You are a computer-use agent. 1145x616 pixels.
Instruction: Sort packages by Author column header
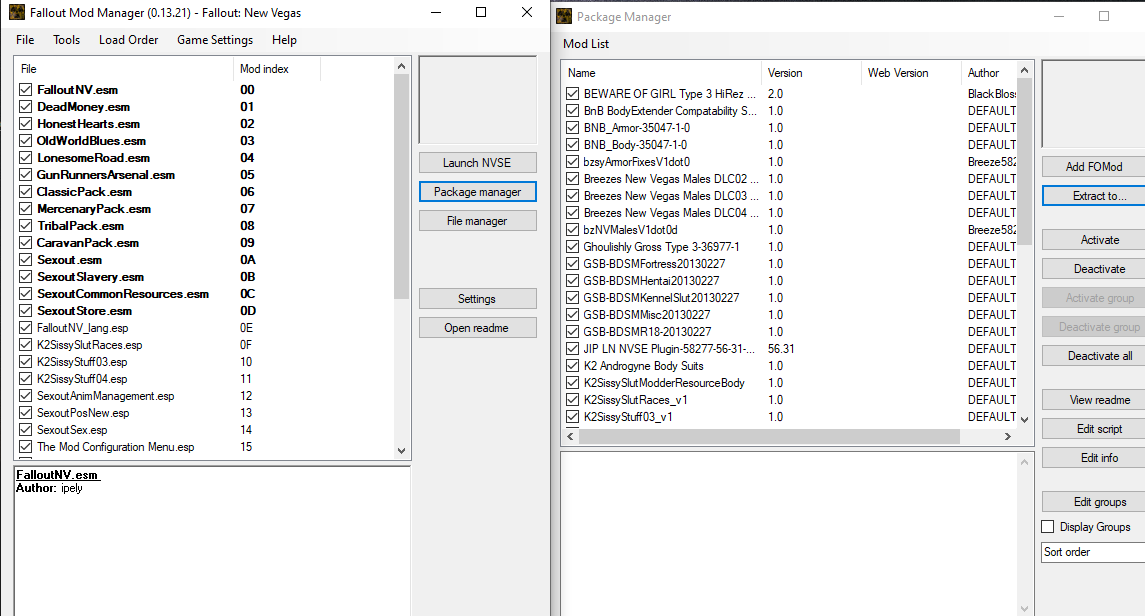(989, 73)
